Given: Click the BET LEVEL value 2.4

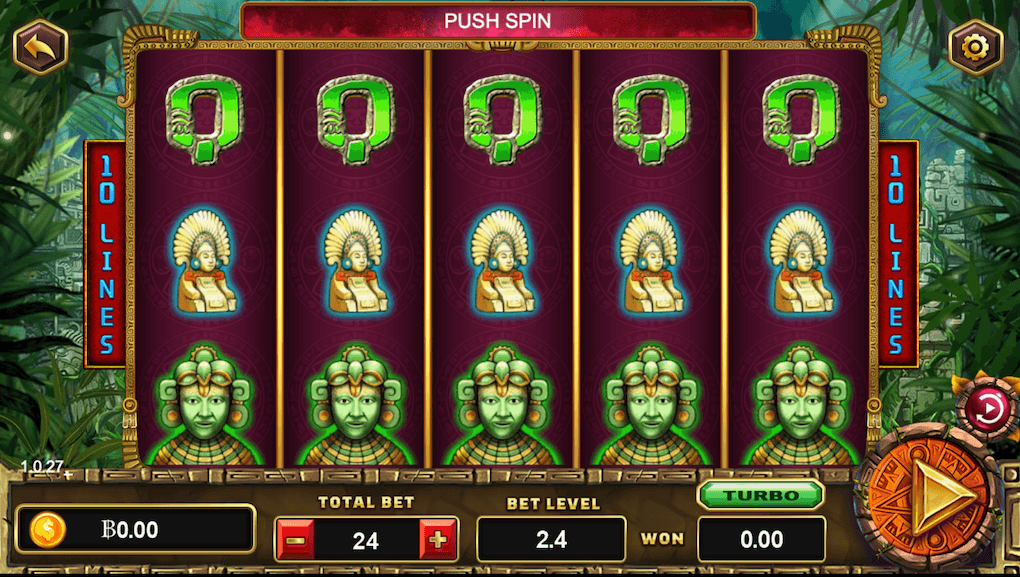Looking at the screenshot, I should (552, 539).
